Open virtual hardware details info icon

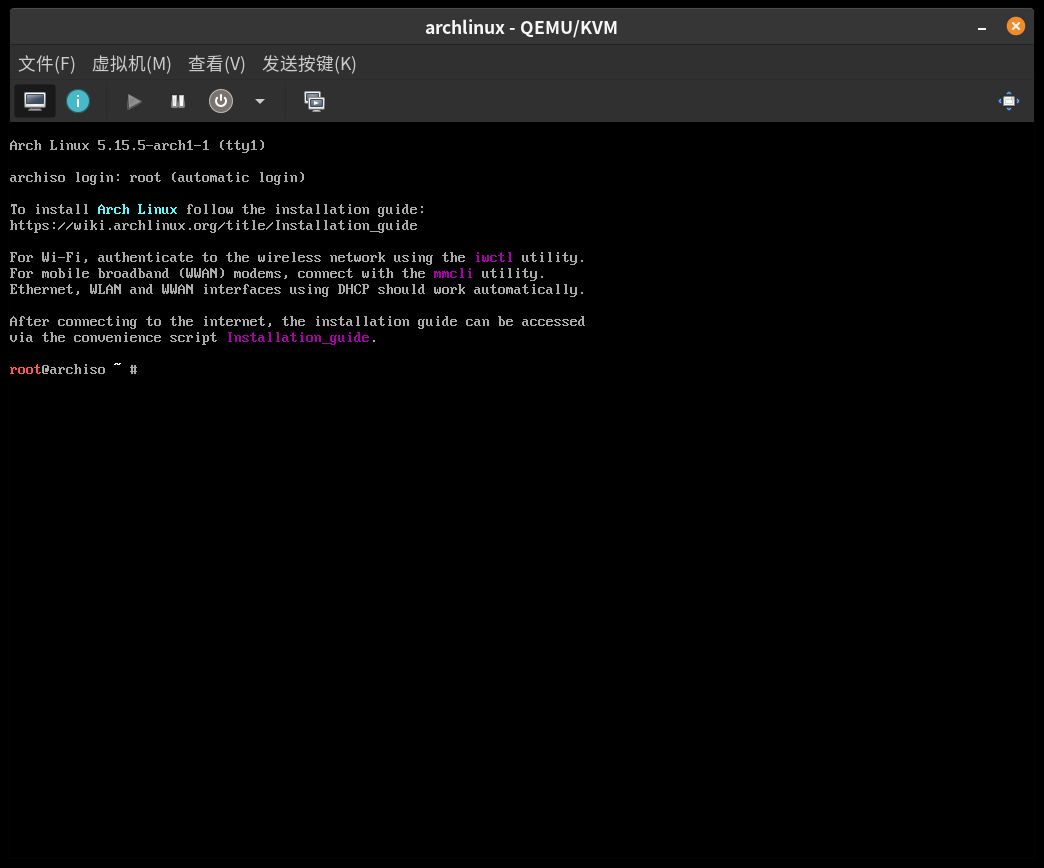(78, 101)
